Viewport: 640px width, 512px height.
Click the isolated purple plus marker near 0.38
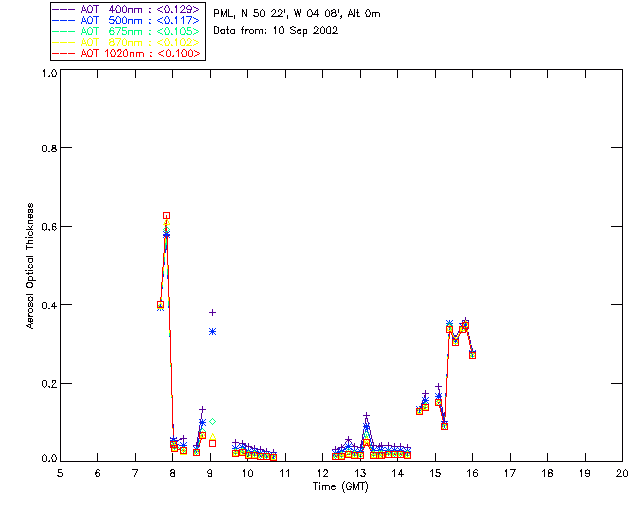[212, 312]
